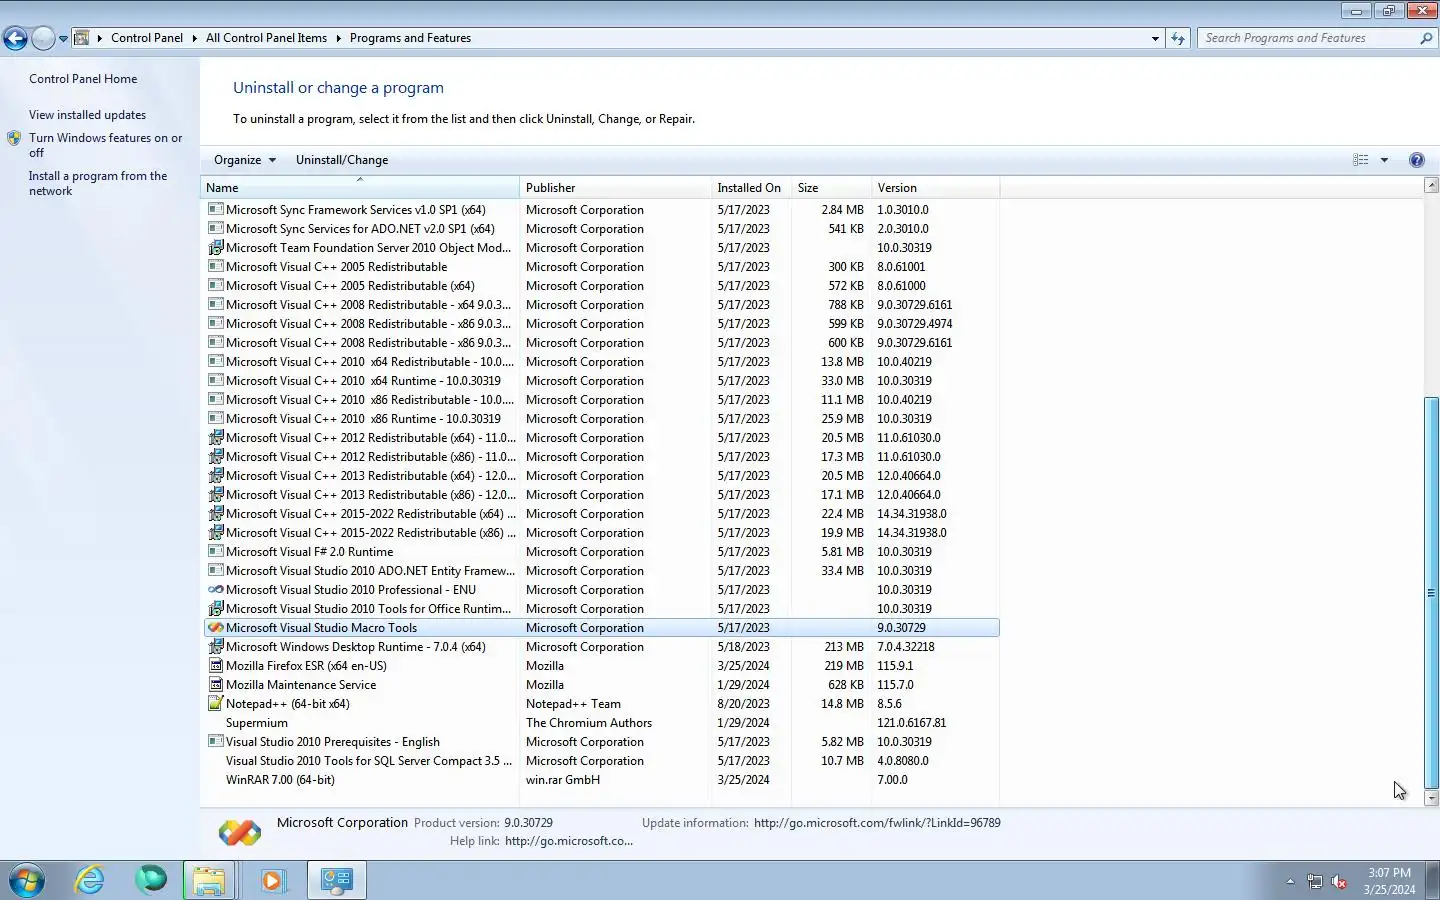Select Programs and Features breadcrumb segment
1440x900 pixels.
[x=410, y=38]
